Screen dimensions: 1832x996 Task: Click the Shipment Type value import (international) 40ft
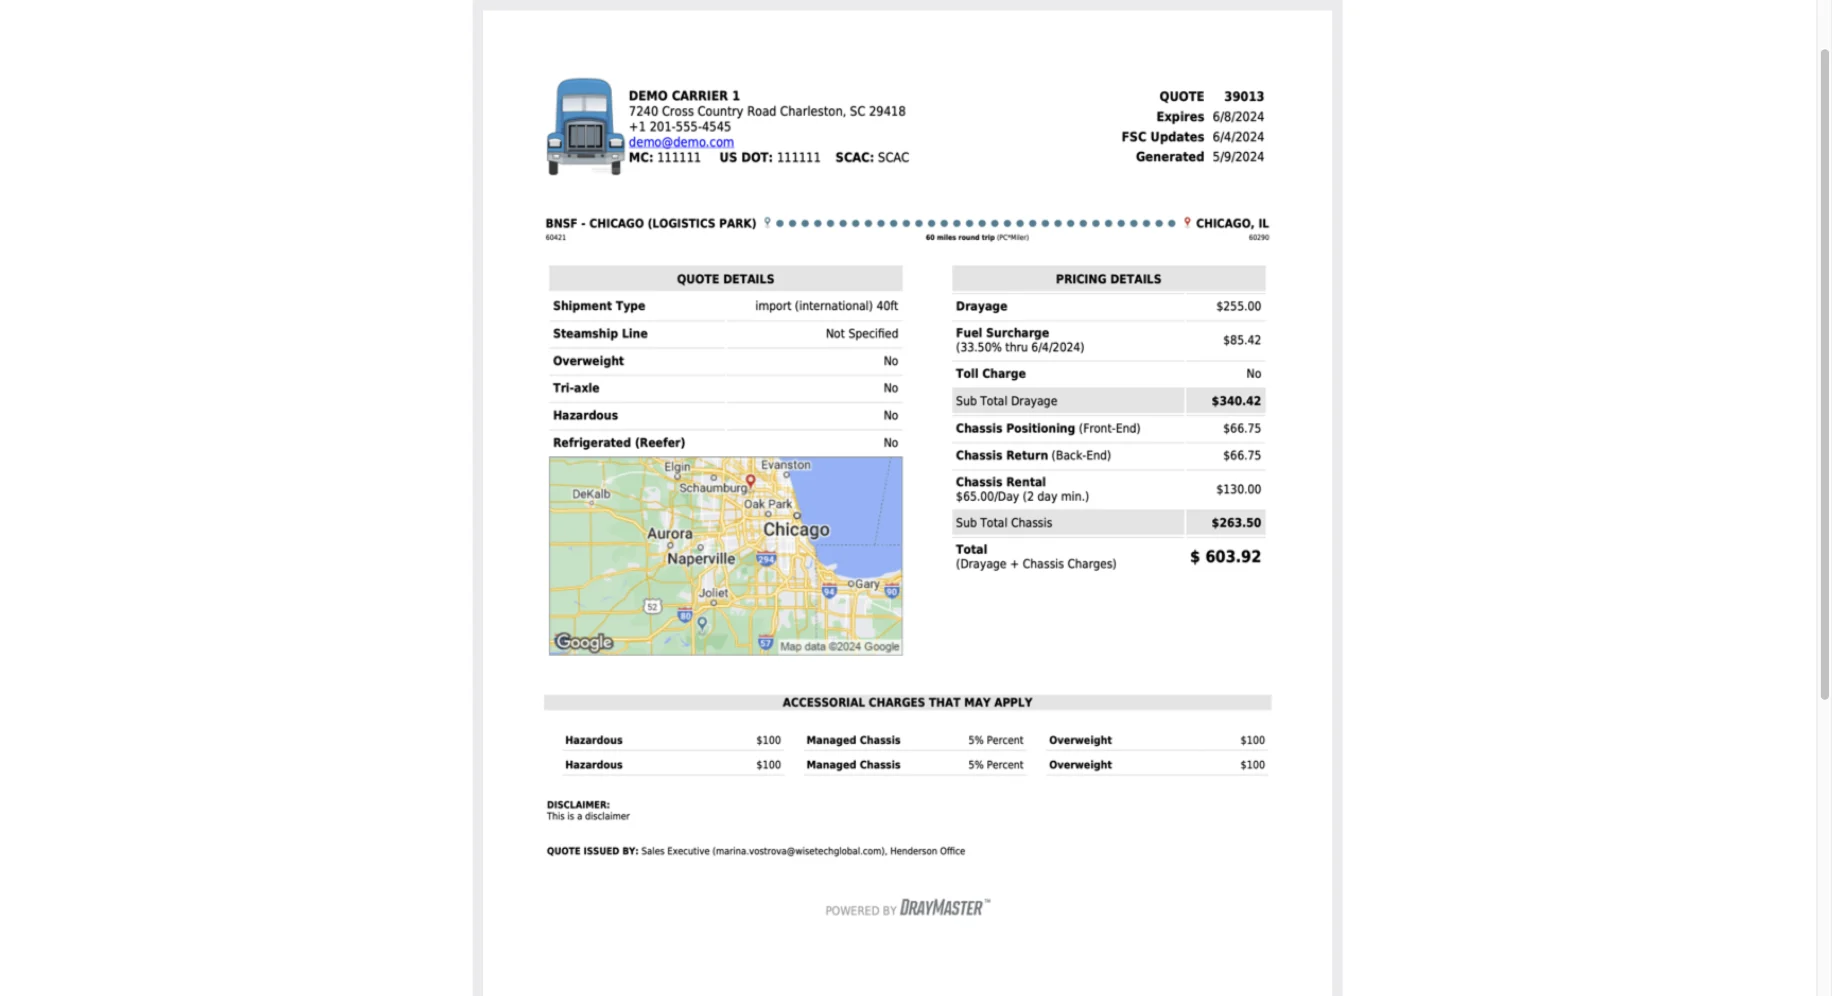(826, 306)
